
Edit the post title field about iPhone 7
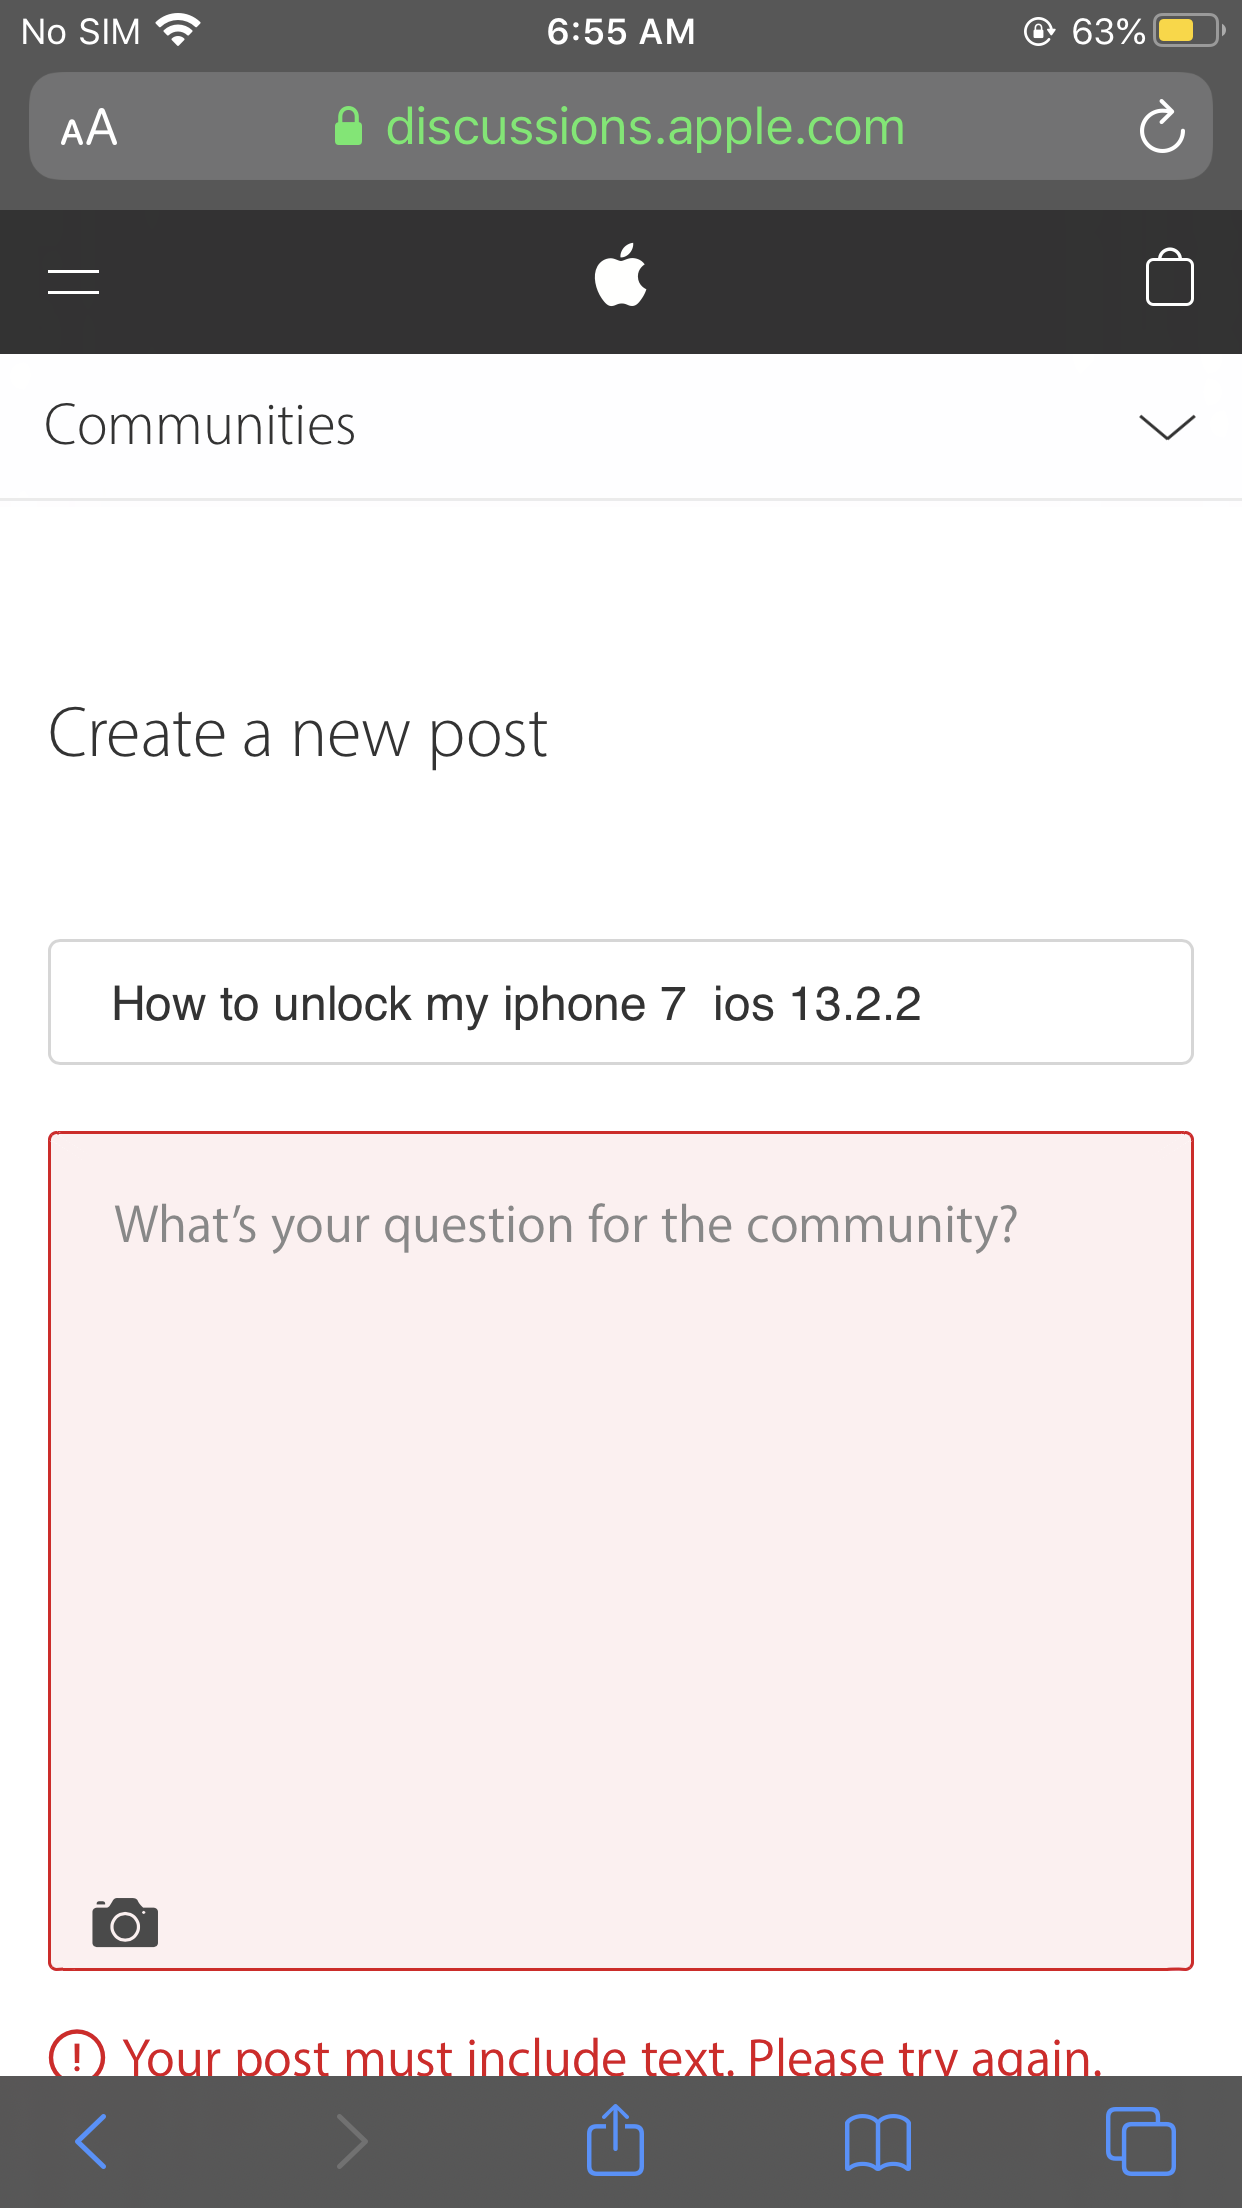tap(620, 1002)
